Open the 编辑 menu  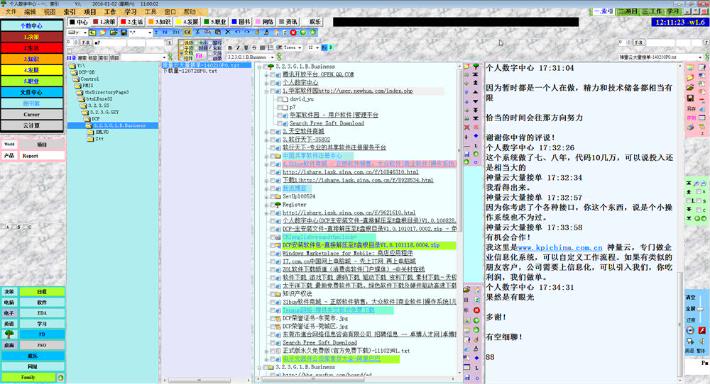(x=30, y=12)
